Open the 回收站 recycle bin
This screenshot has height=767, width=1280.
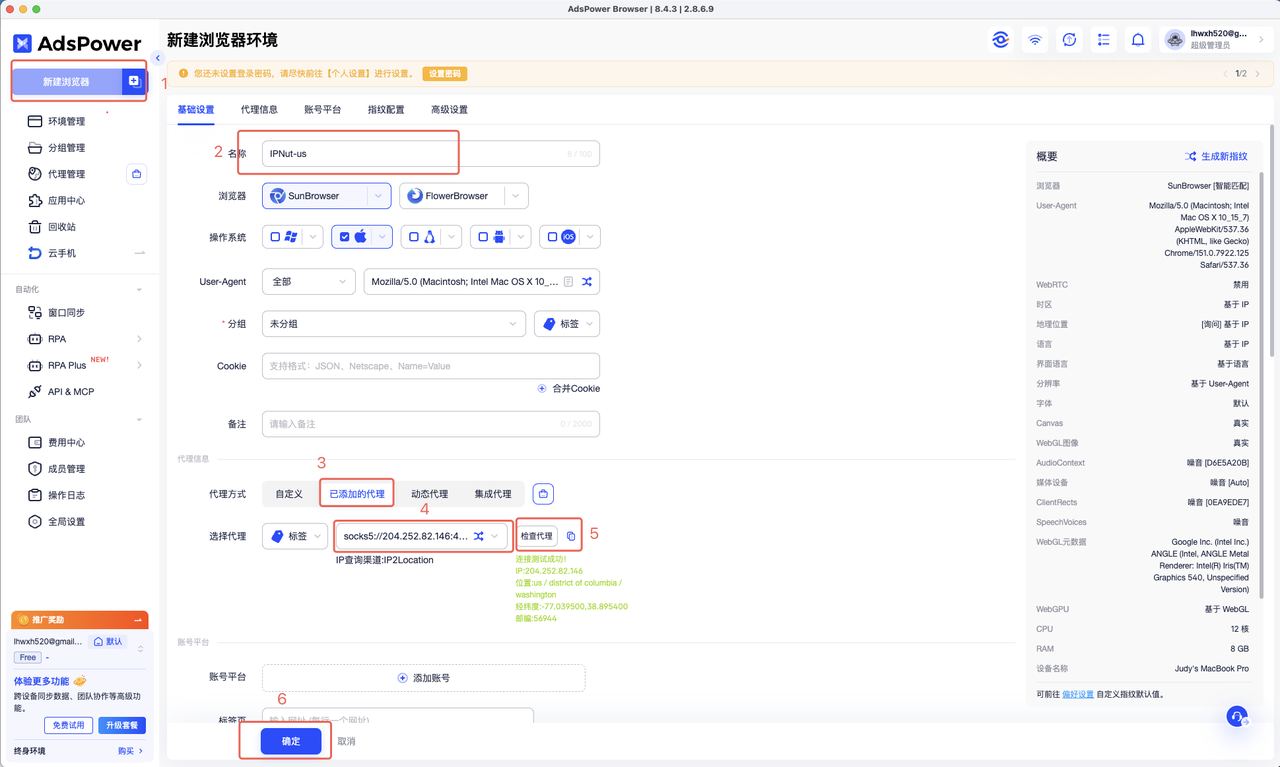point(61,227)
